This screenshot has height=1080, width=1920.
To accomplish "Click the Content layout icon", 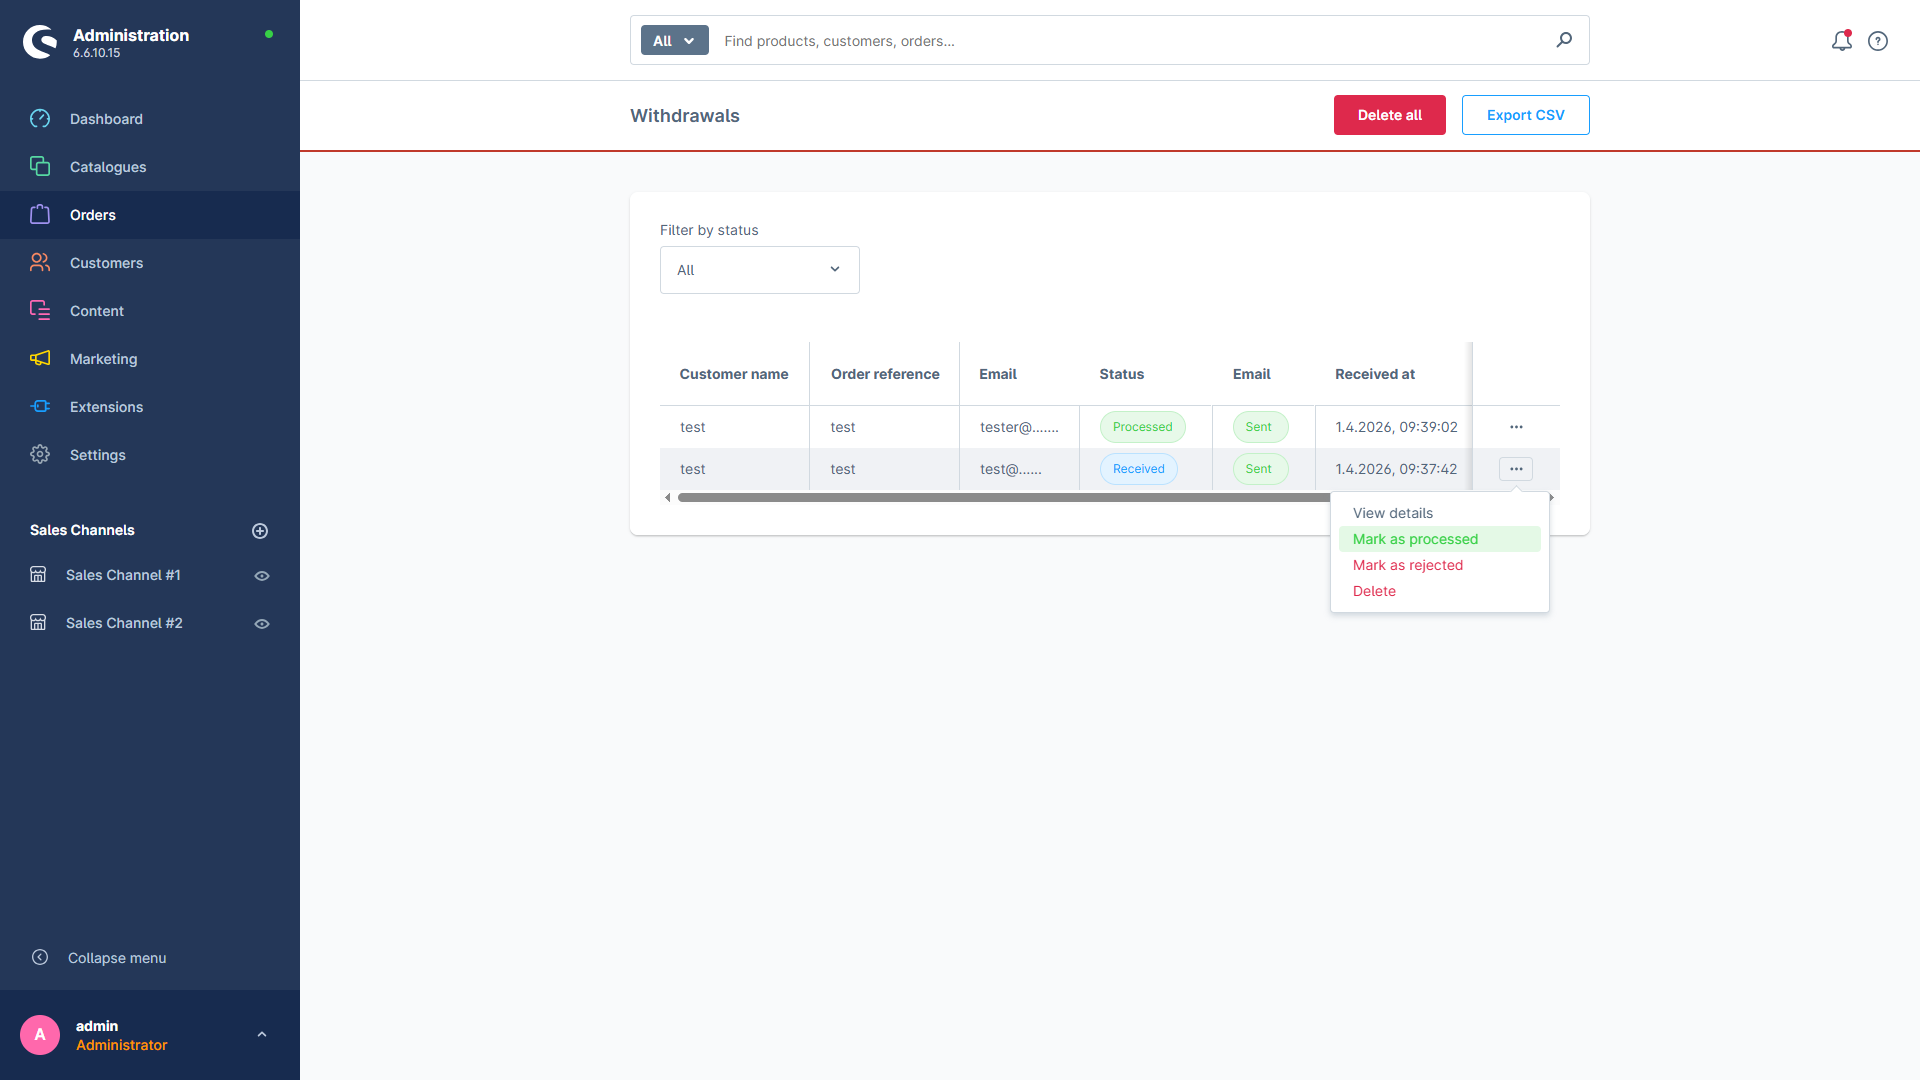I will coord(40,311).
